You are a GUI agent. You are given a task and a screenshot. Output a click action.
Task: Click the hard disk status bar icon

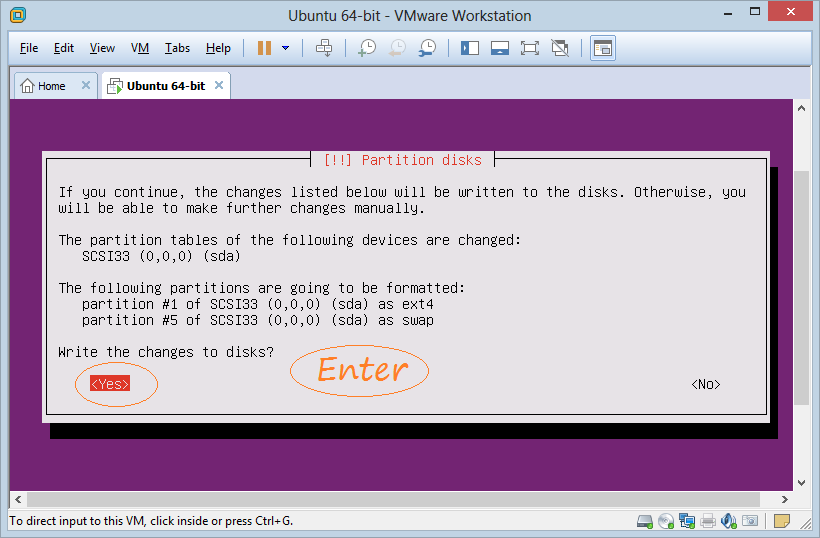click(x=645, y=521)
